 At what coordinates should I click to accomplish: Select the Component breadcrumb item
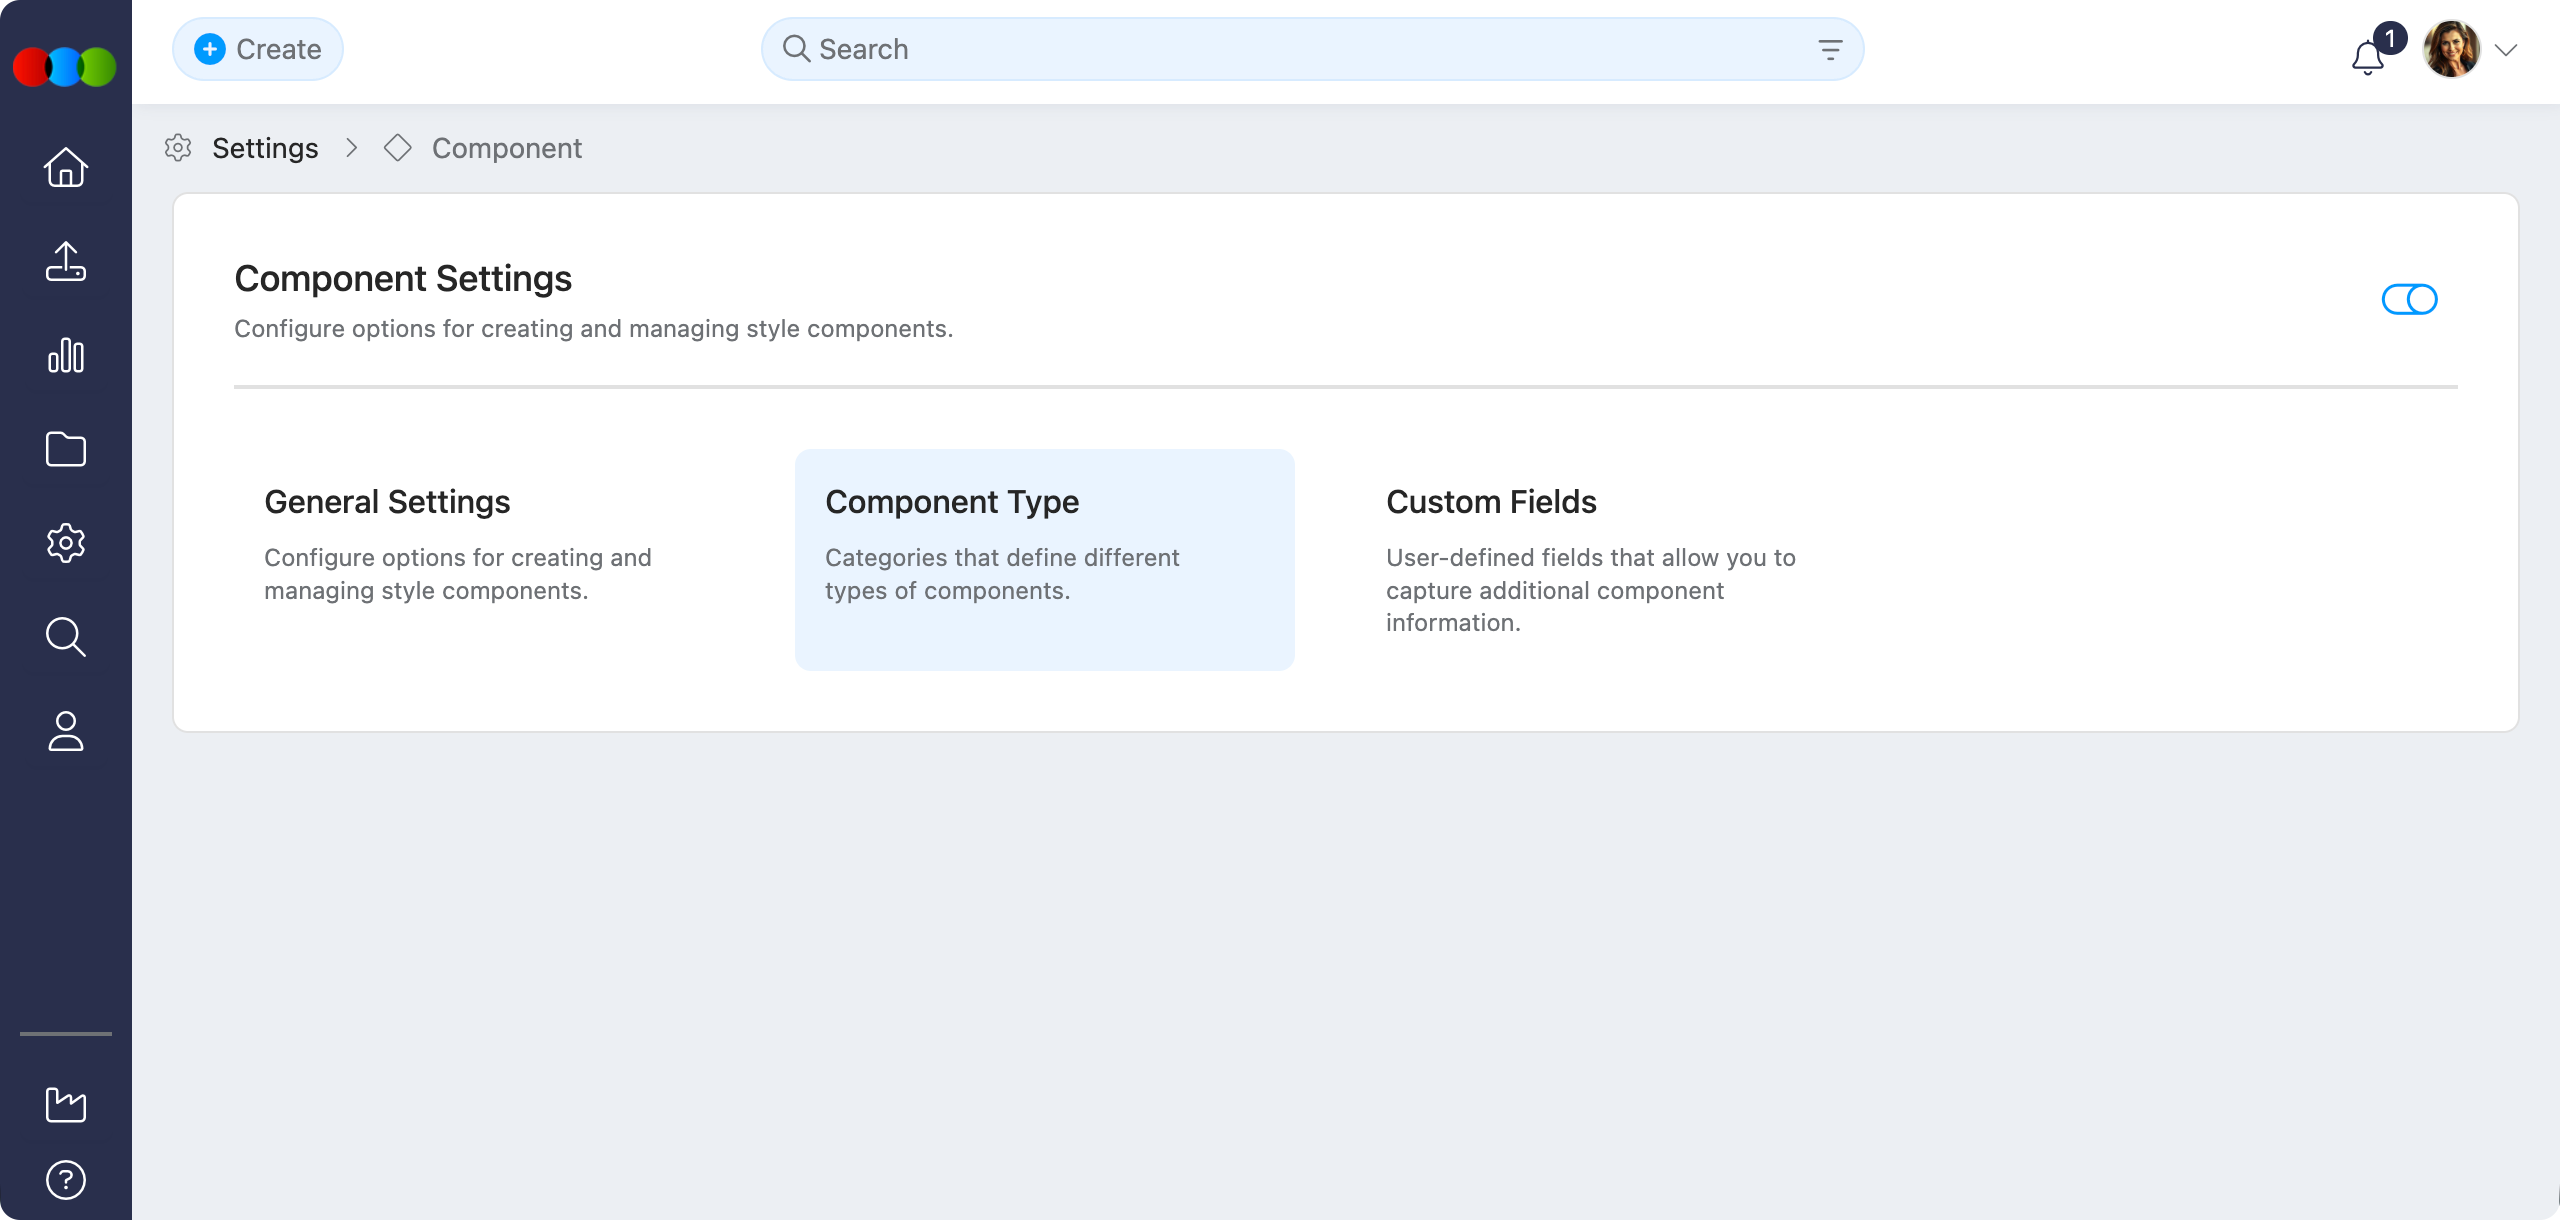click(x=506, y=148)
